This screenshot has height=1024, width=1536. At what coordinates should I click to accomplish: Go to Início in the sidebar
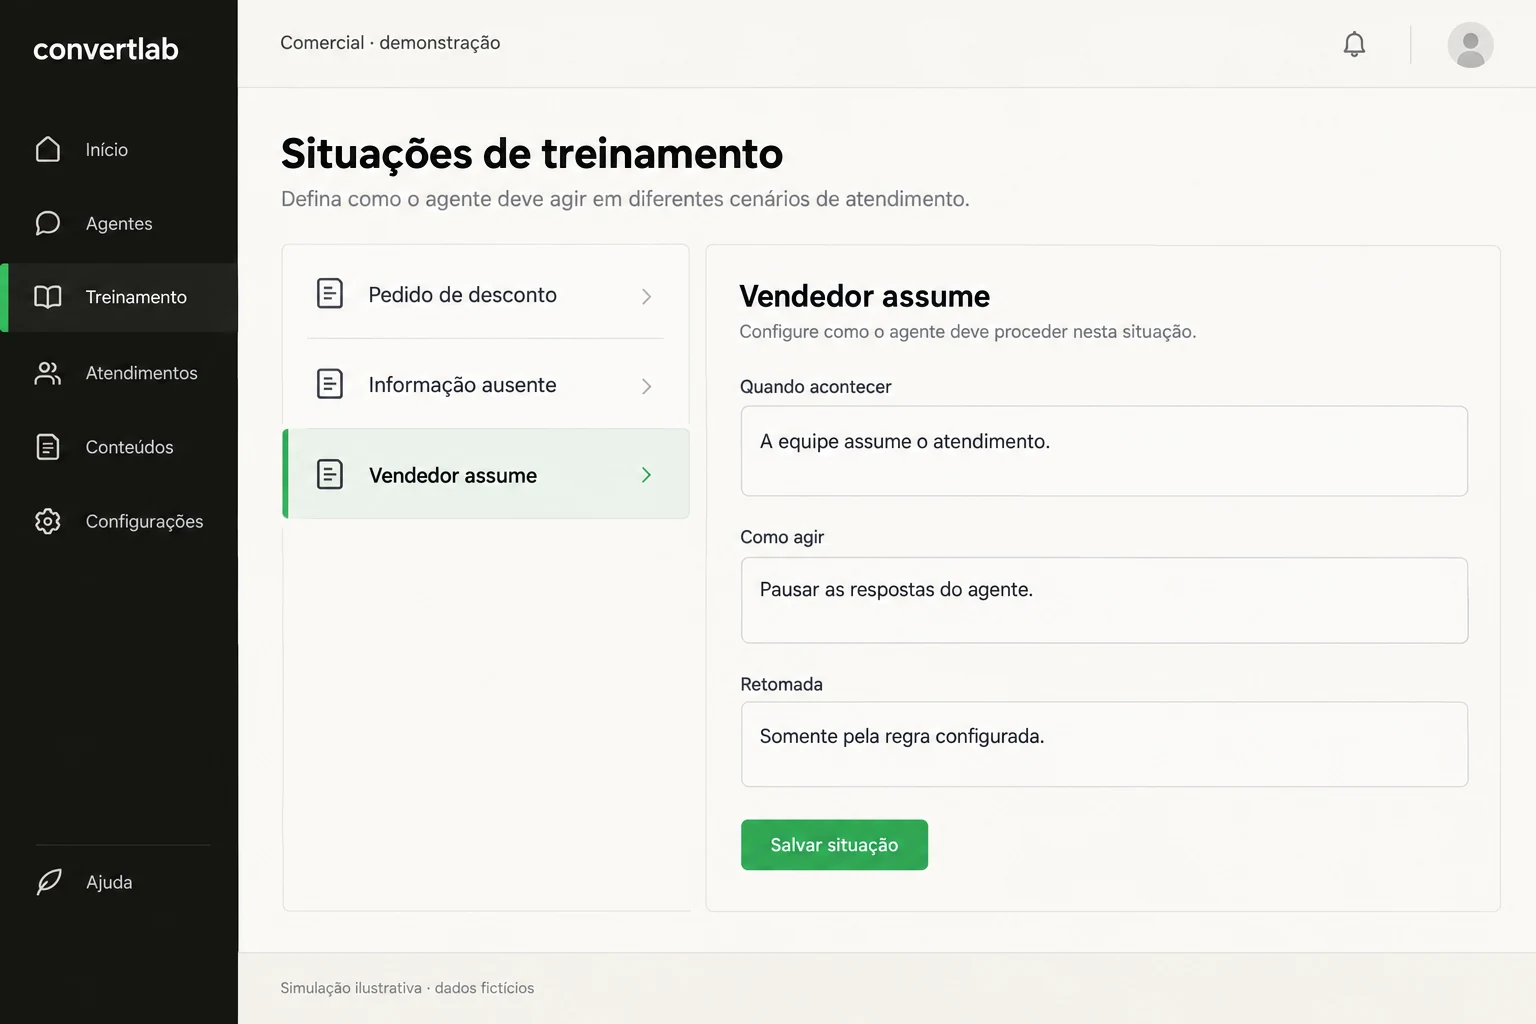(x=119, y=149)
